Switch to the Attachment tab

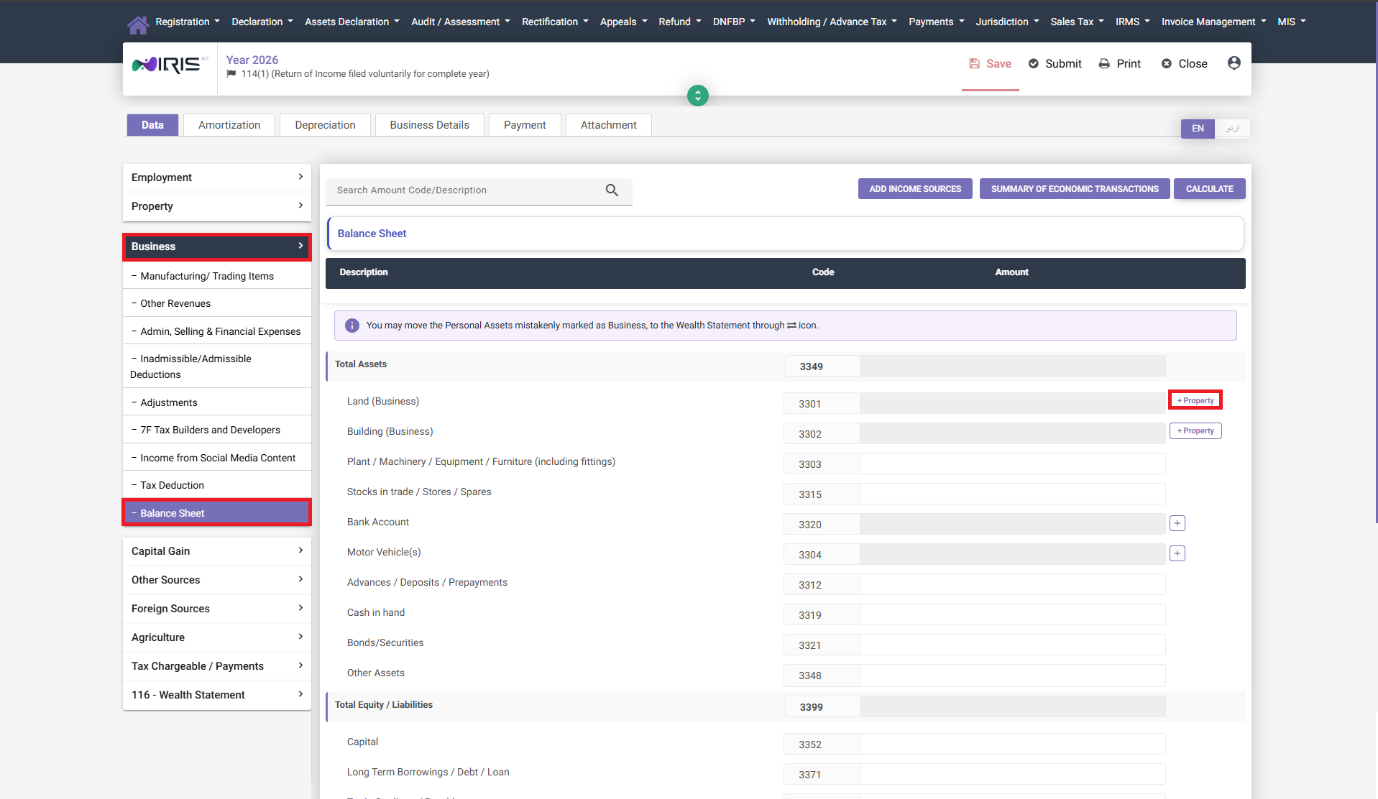coord(608,125)
